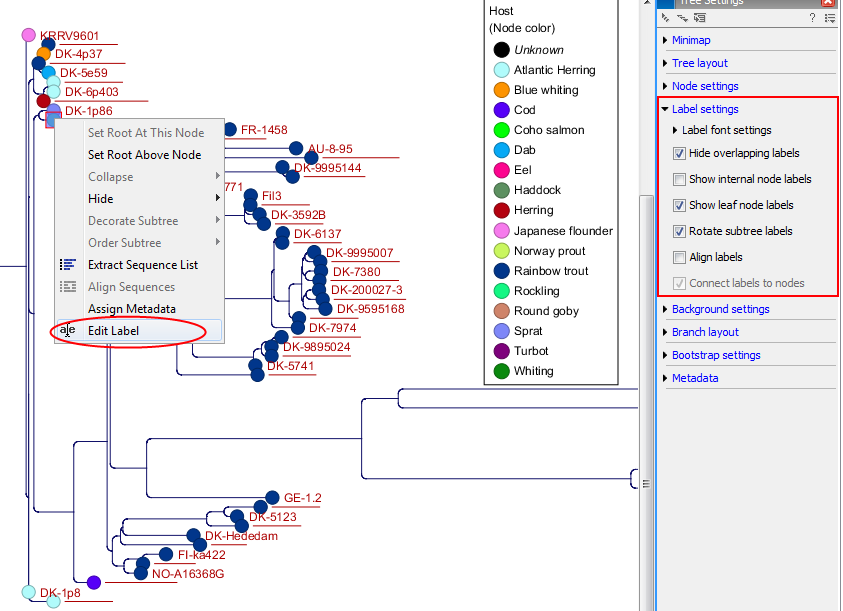
Task: Uncheck Hide overlapping labels
Action: [680, 154]
